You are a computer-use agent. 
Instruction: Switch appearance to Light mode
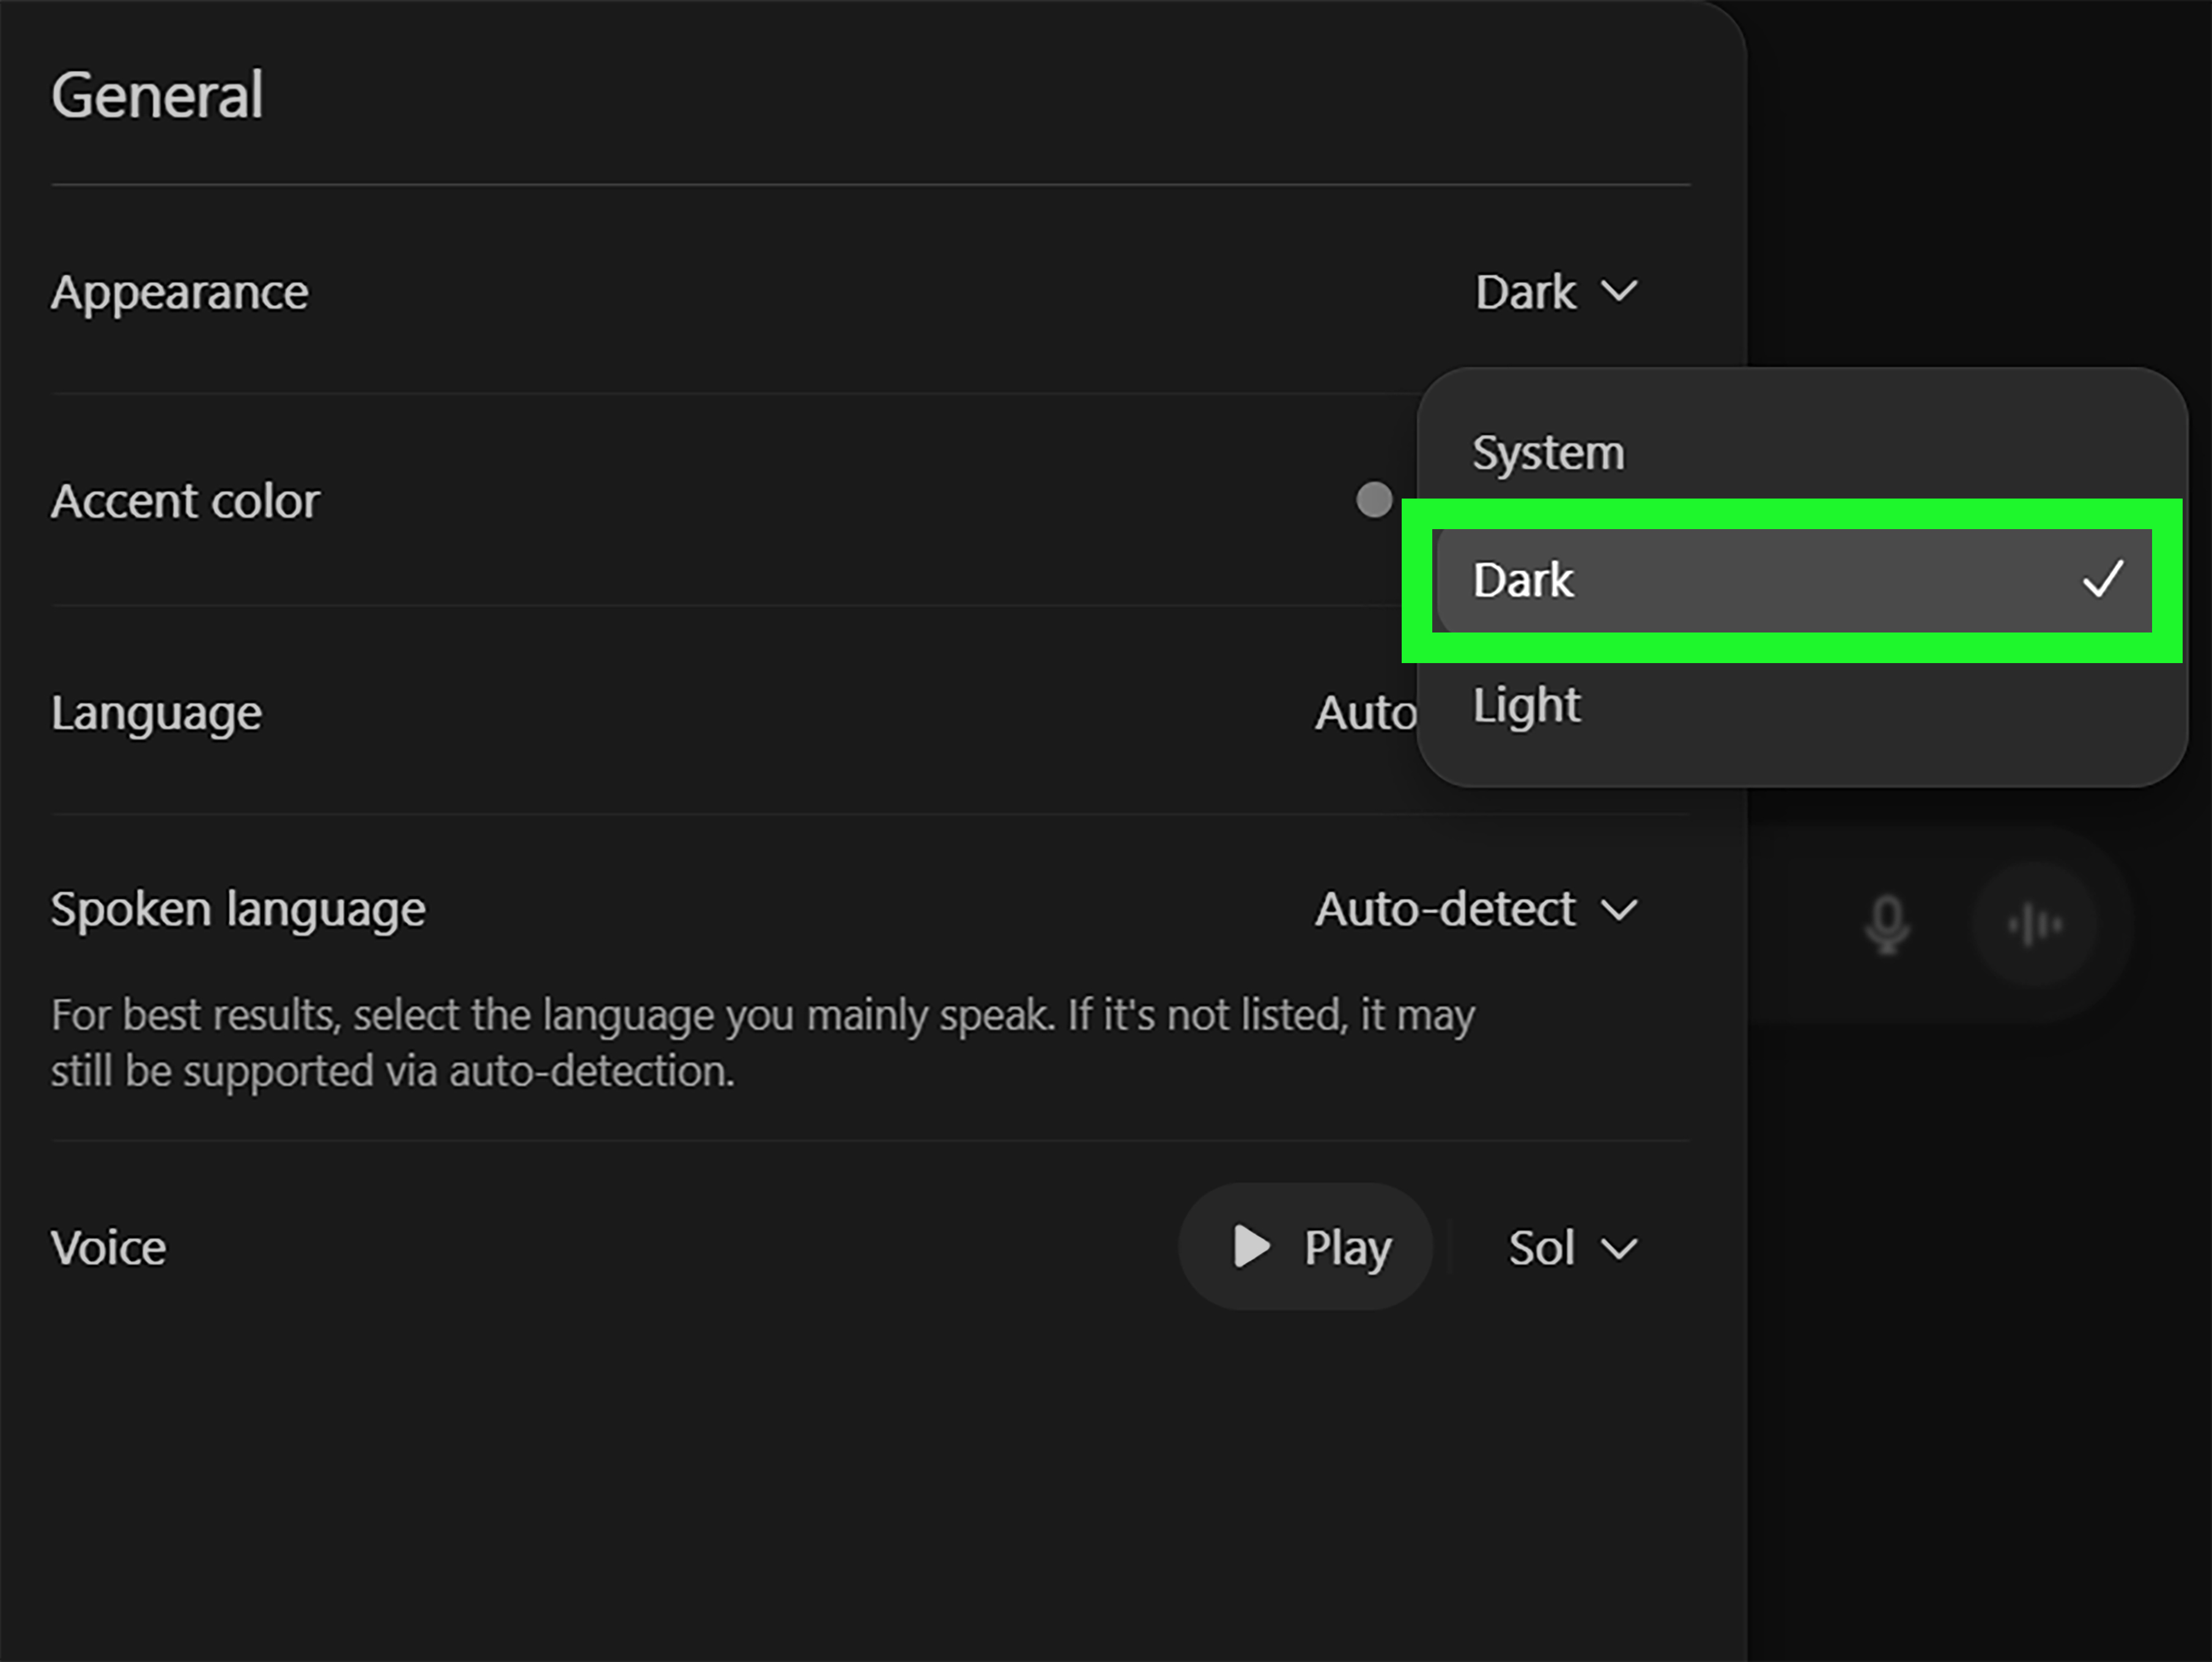(x=1526, y=703)
